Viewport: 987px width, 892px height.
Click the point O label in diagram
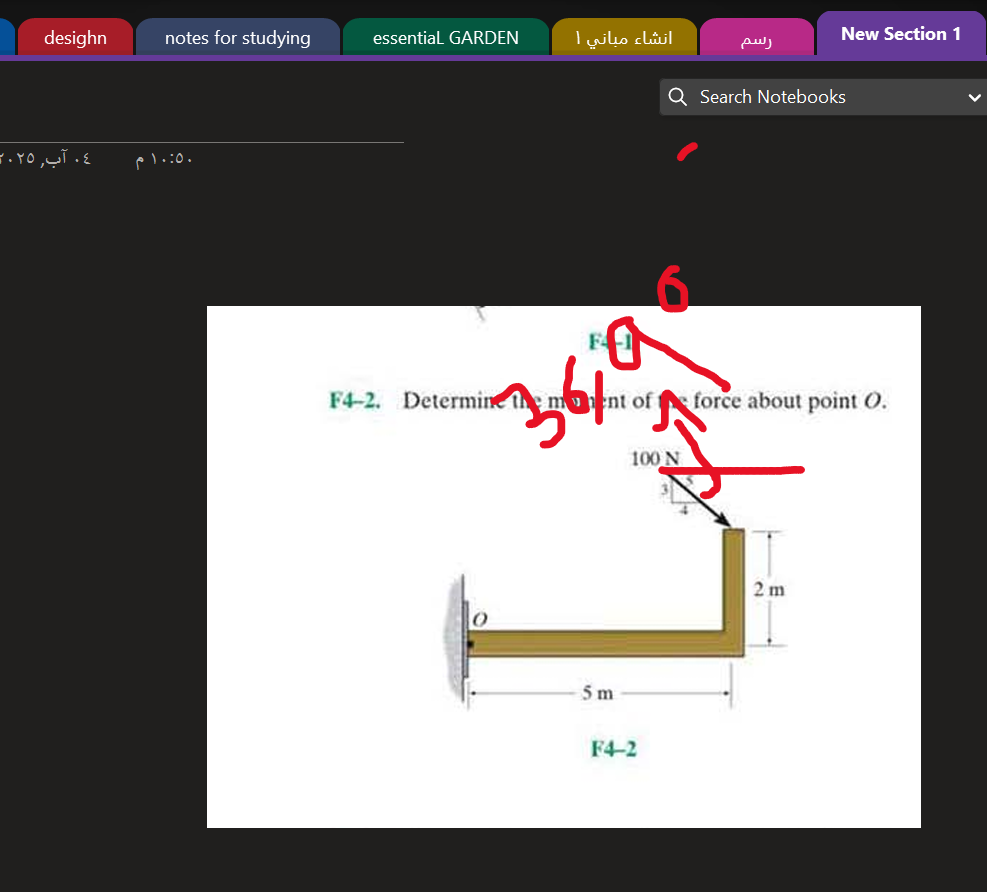[478, 620]
